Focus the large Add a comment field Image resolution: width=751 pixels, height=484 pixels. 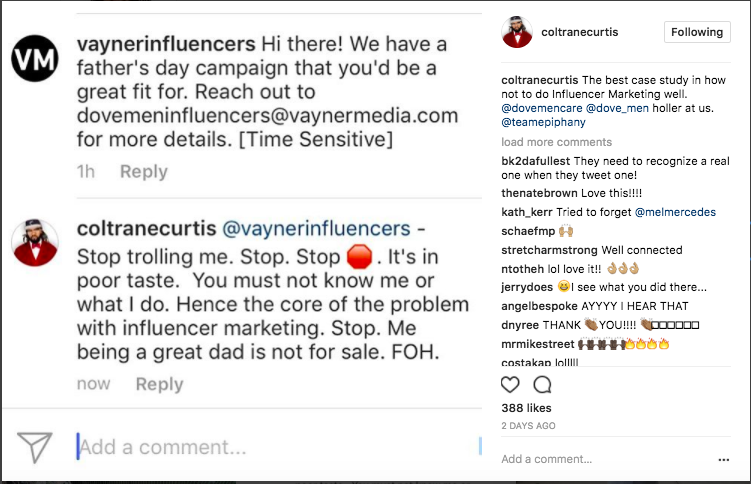[270, 446]
